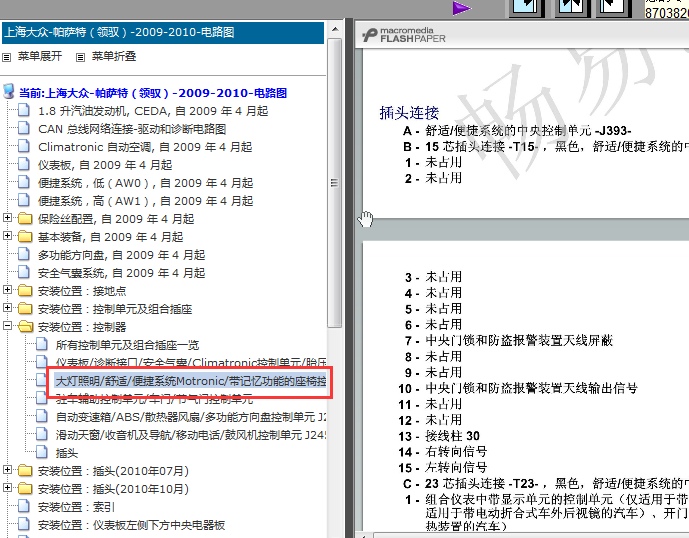689x538 pixels.
Task: Expand the 安装位置：插头(2010年07月) node
Action: [7, 469]
